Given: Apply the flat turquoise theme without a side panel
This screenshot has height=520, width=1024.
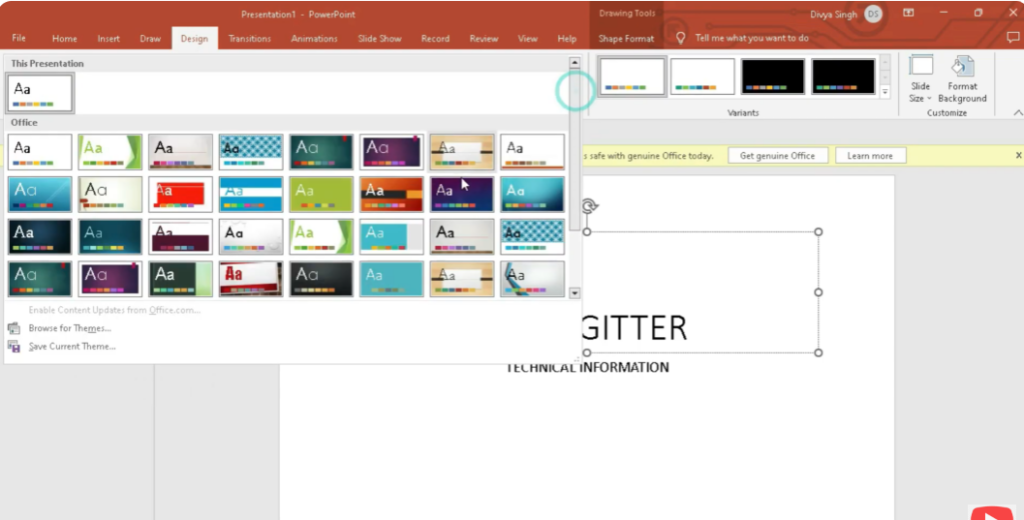Looking at the screenshot, I should point(391,279).
